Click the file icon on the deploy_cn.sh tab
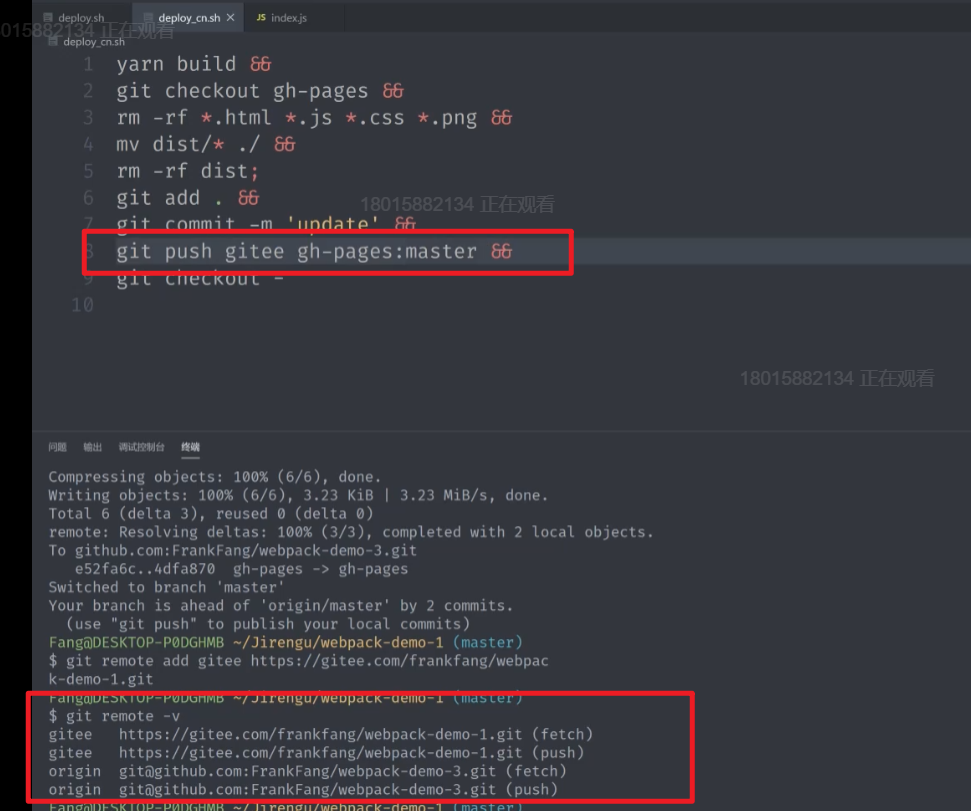The width and height of the screenshot is (971, 811). coord(148,17)
